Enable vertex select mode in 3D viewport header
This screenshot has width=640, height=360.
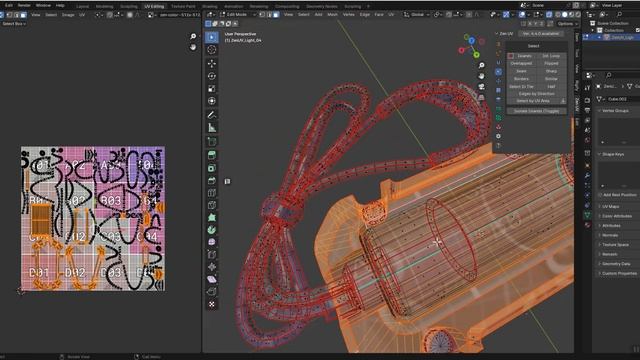(262, 15)
